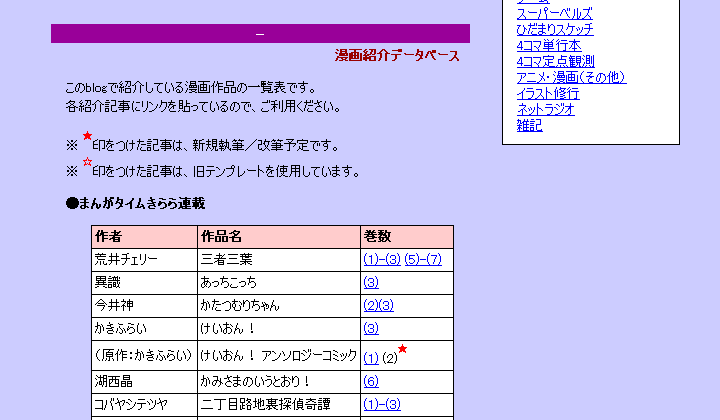The width and height of the screenshot is (720, 420).
Task: Click the 作者 column header
Action: 144,237
